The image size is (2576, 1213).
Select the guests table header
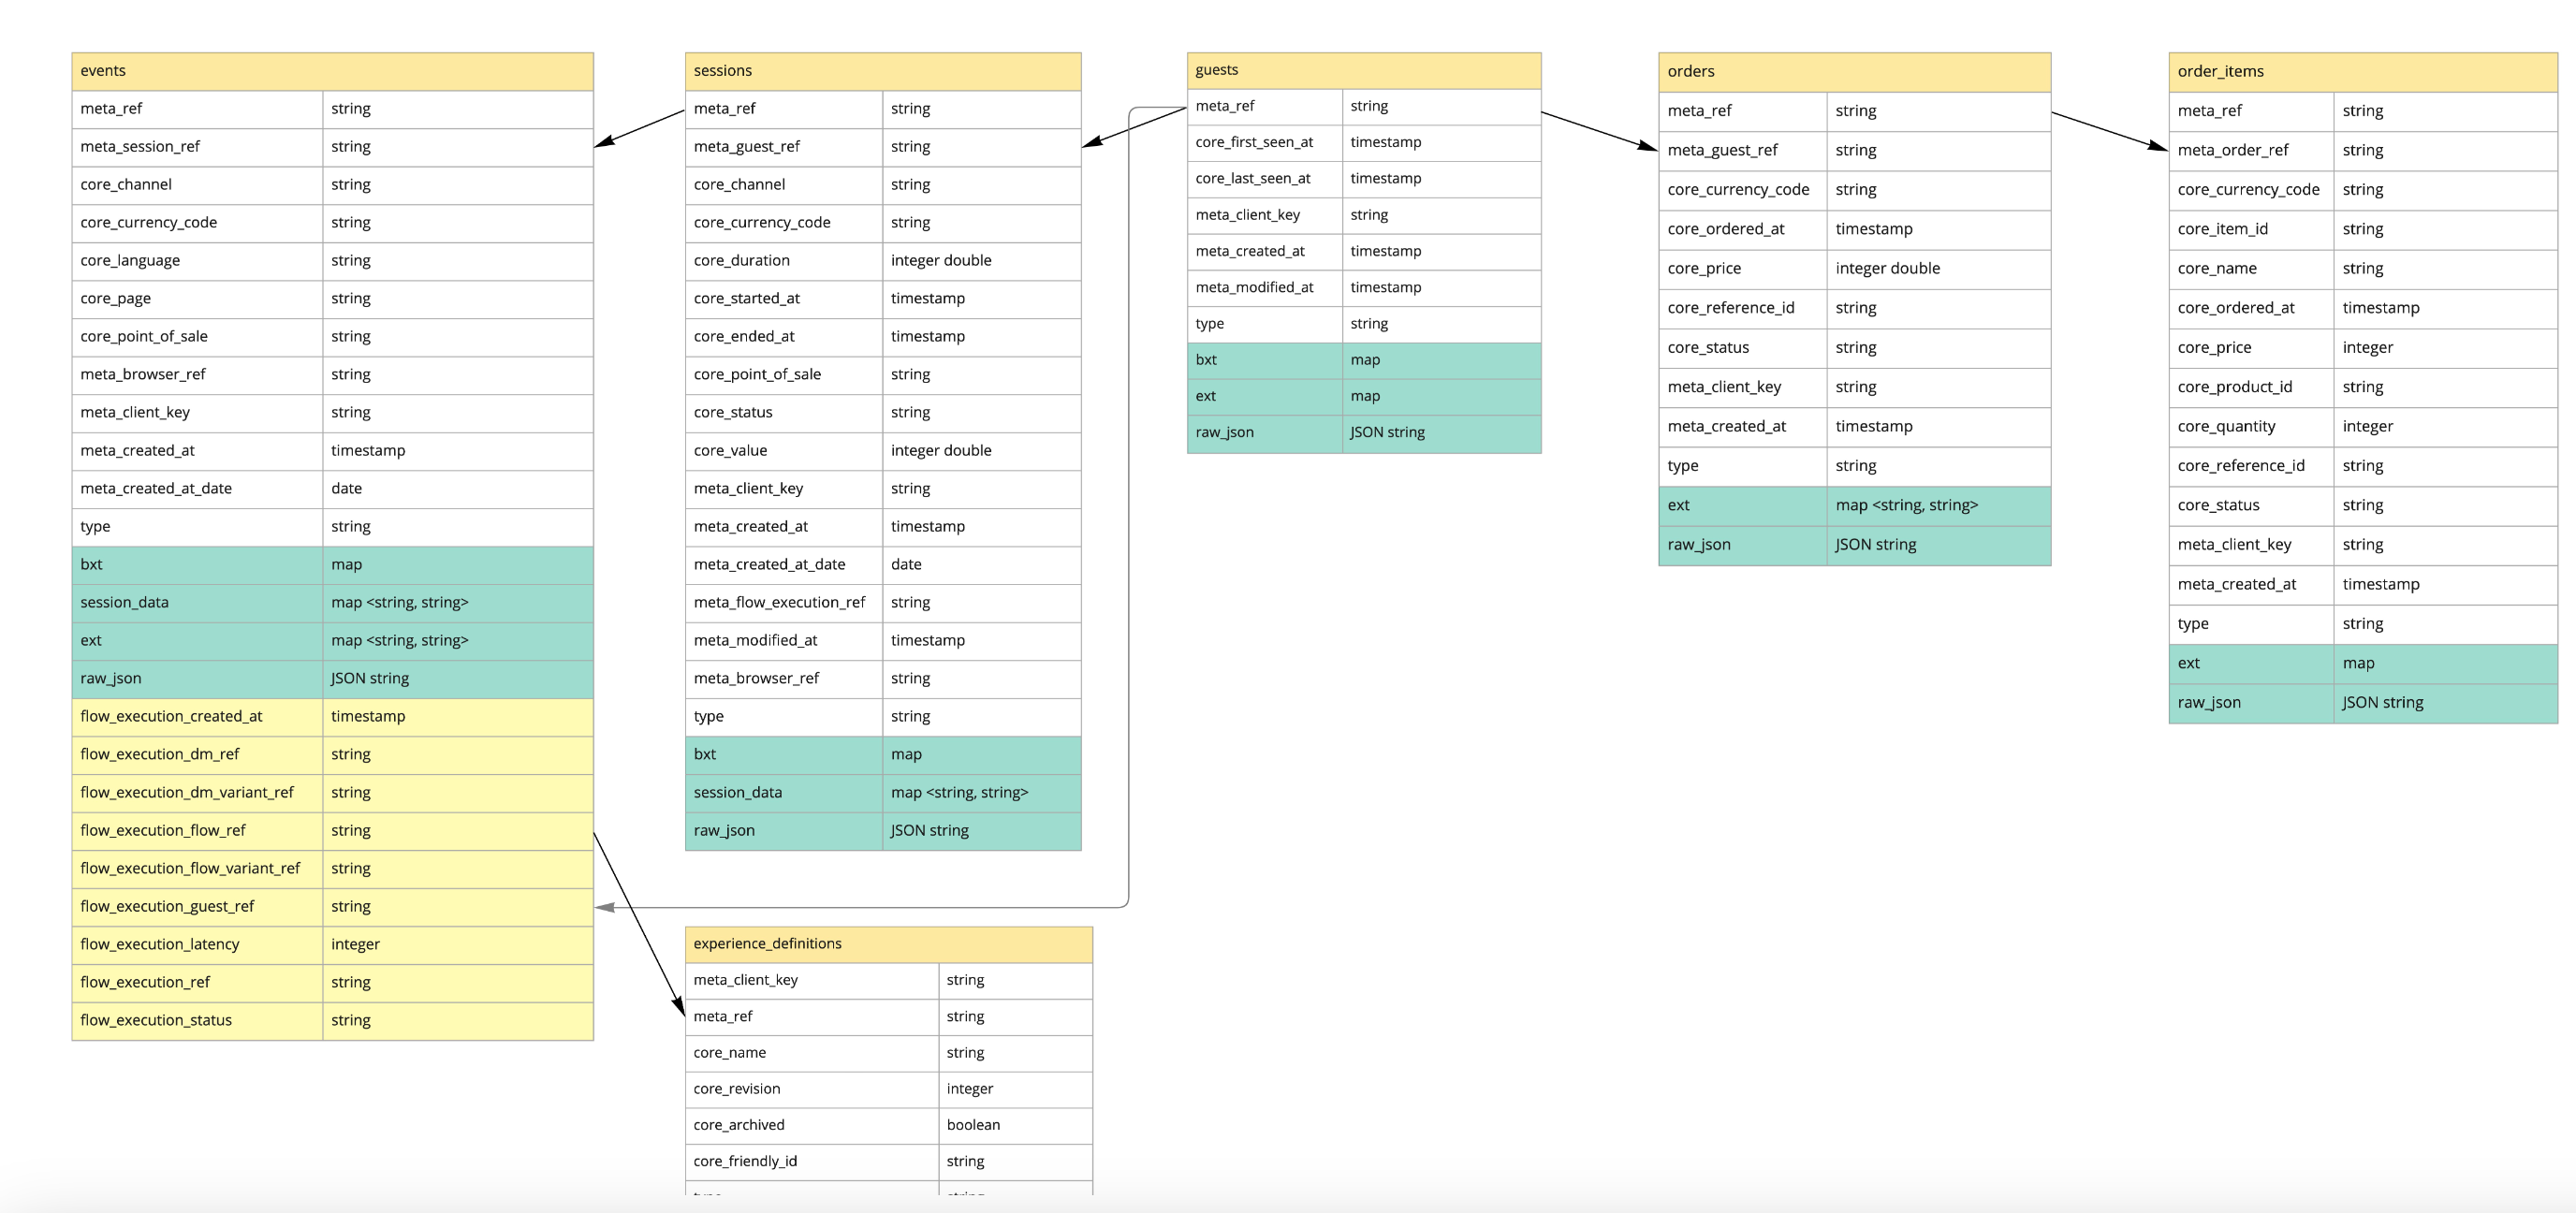1363,70
